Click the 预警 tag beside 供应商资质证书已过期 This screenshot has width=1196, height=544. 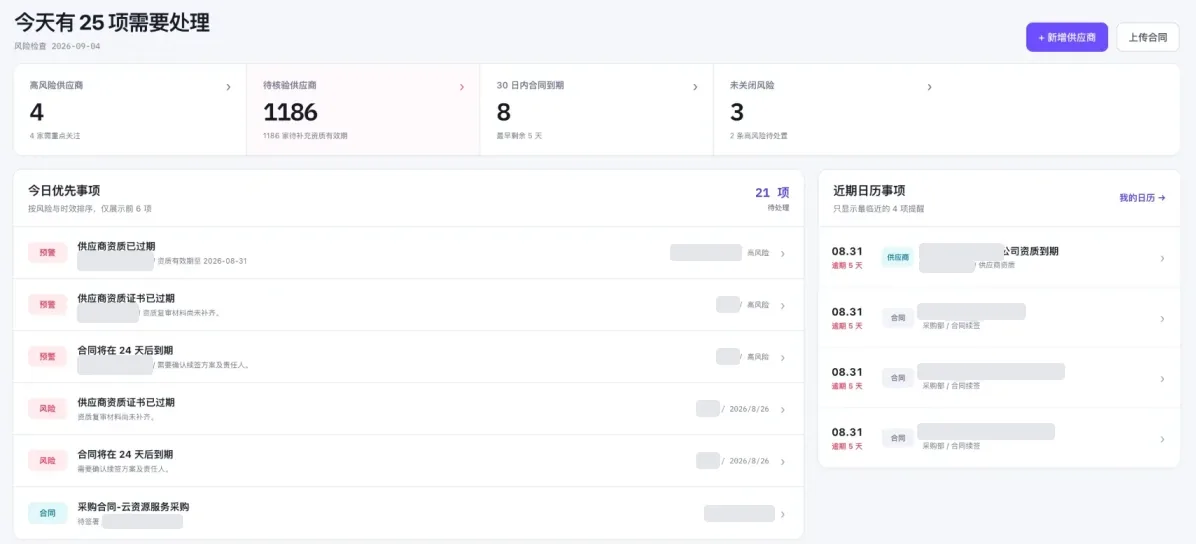[x=47, y=304]
